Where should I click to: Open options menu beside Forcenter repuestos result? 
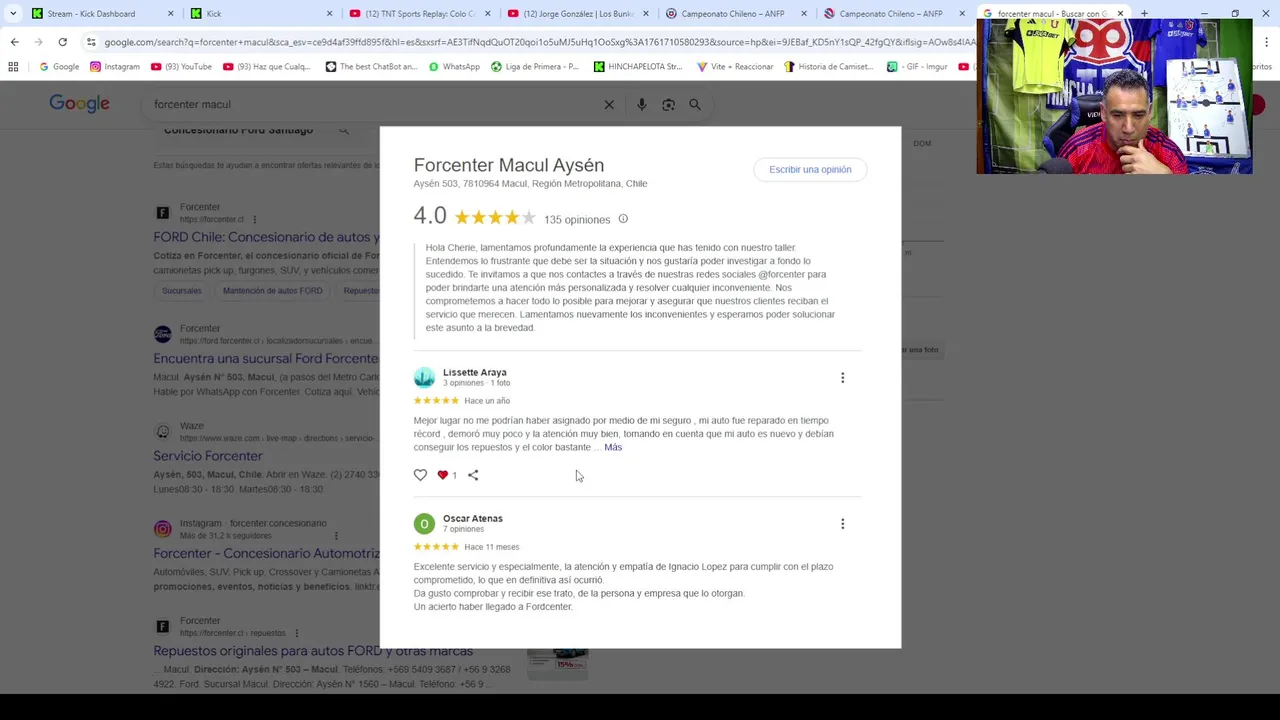click(296, 633)
